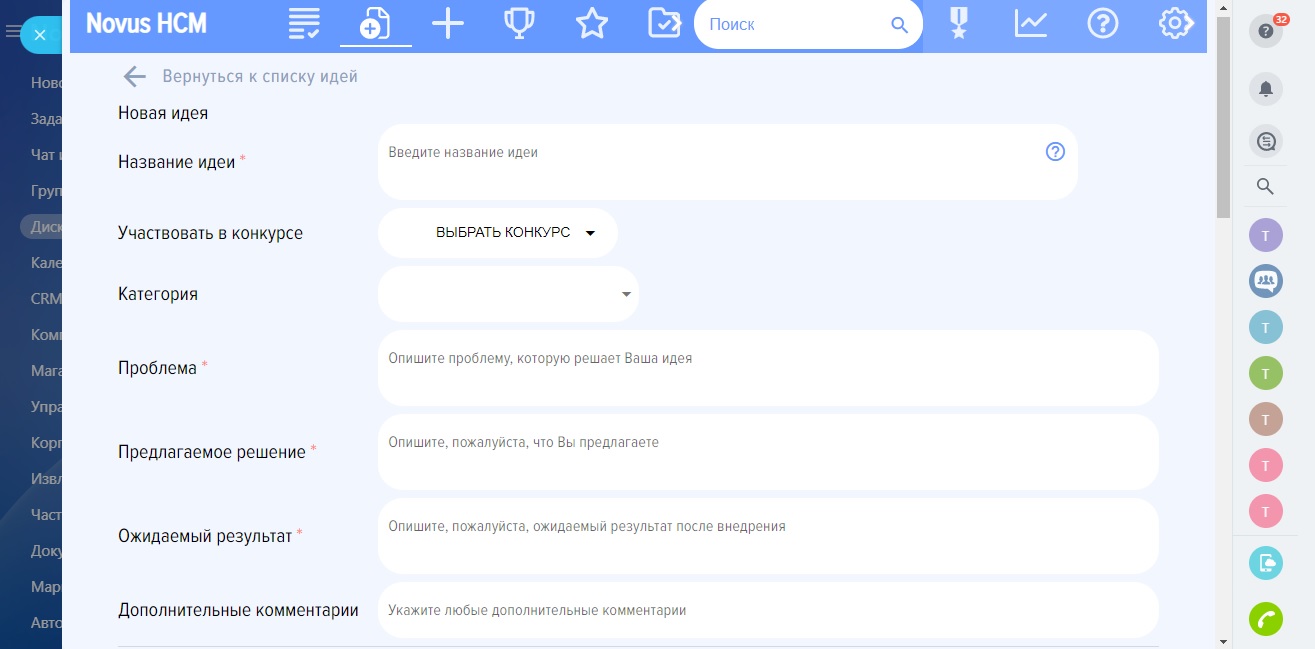Click help question mark in idea name field
Screen dimensions: 1315x649
[1055, 152]
